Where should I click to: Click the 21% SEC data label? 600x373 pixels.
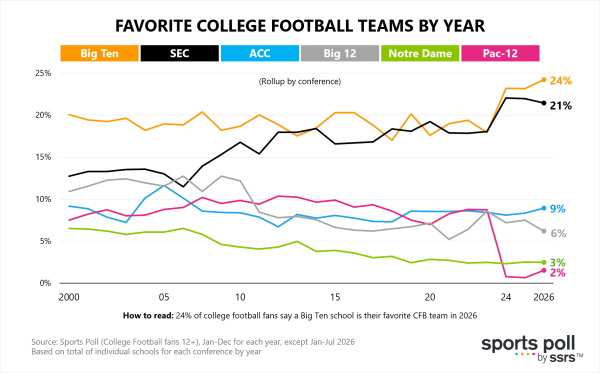click(x=561, y=106)
